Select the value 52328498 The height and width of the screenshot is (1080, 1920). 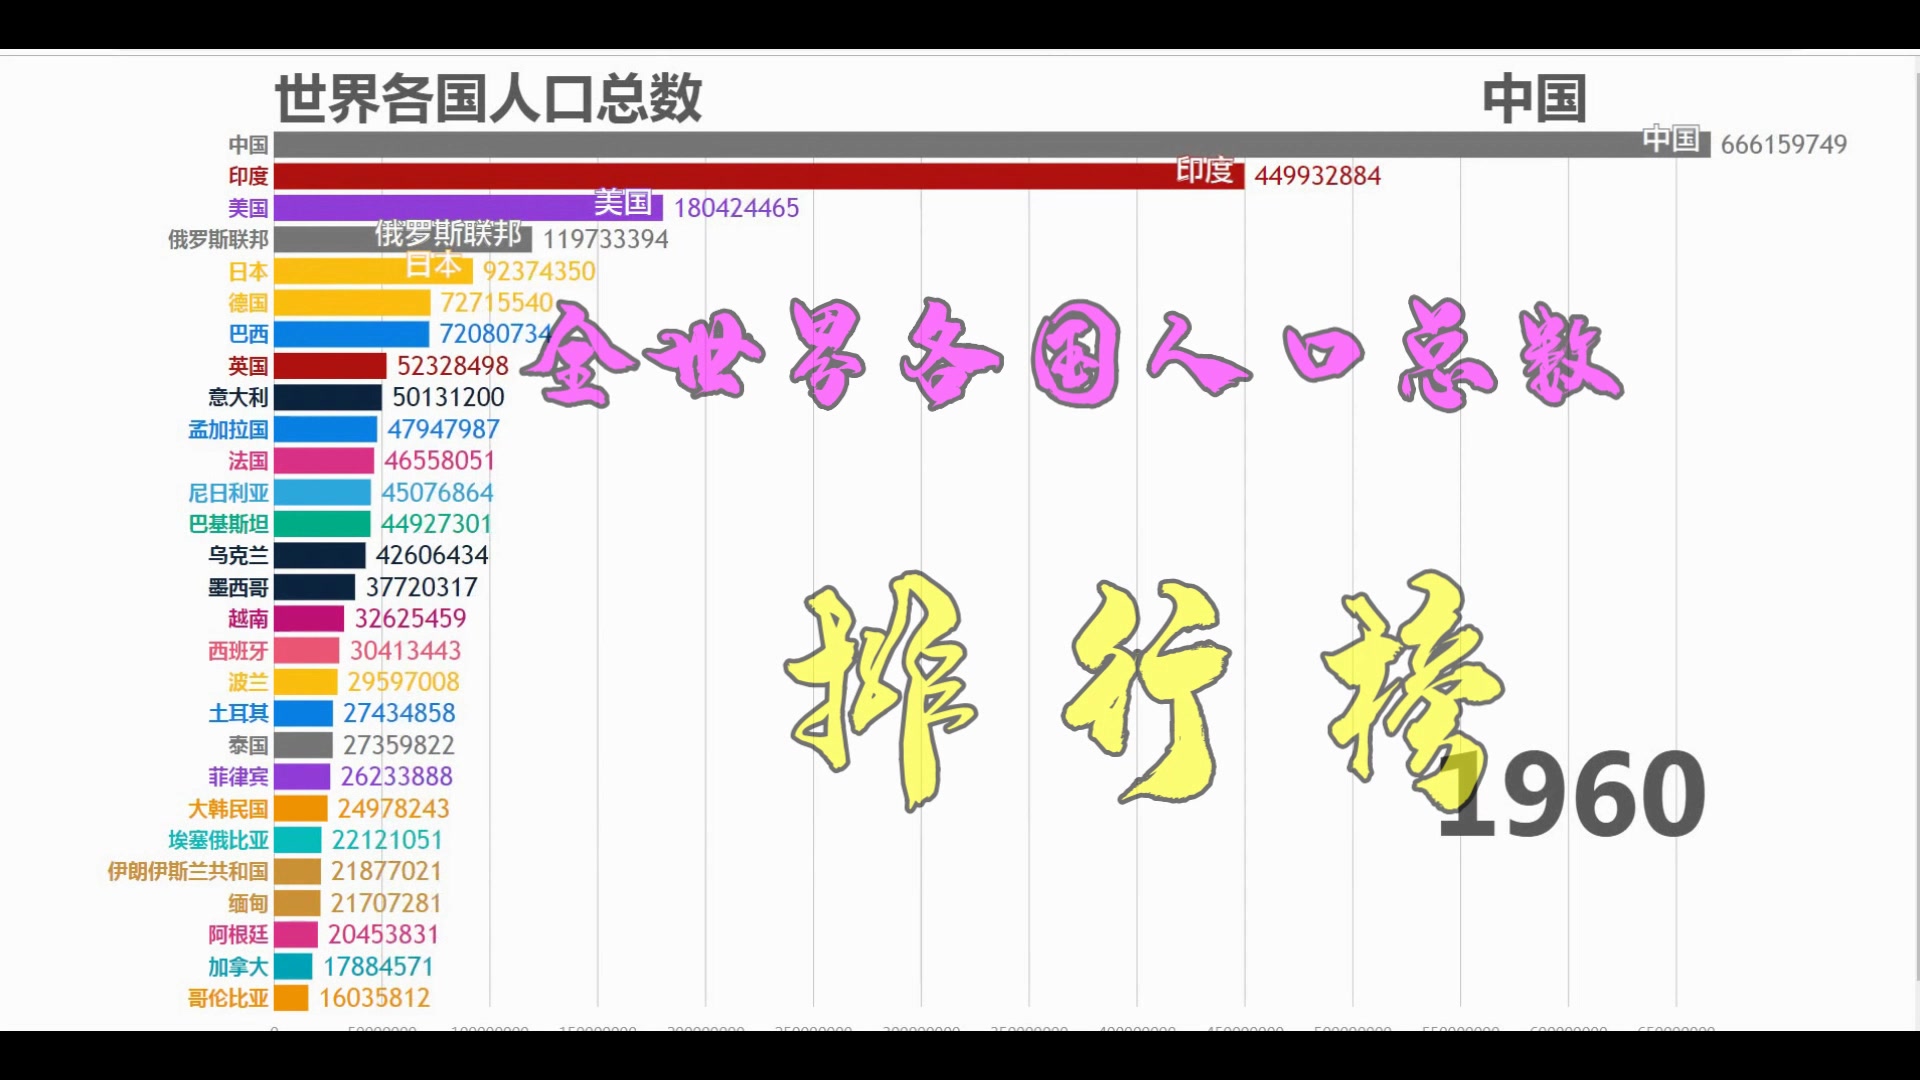click(x=453, y=366)
